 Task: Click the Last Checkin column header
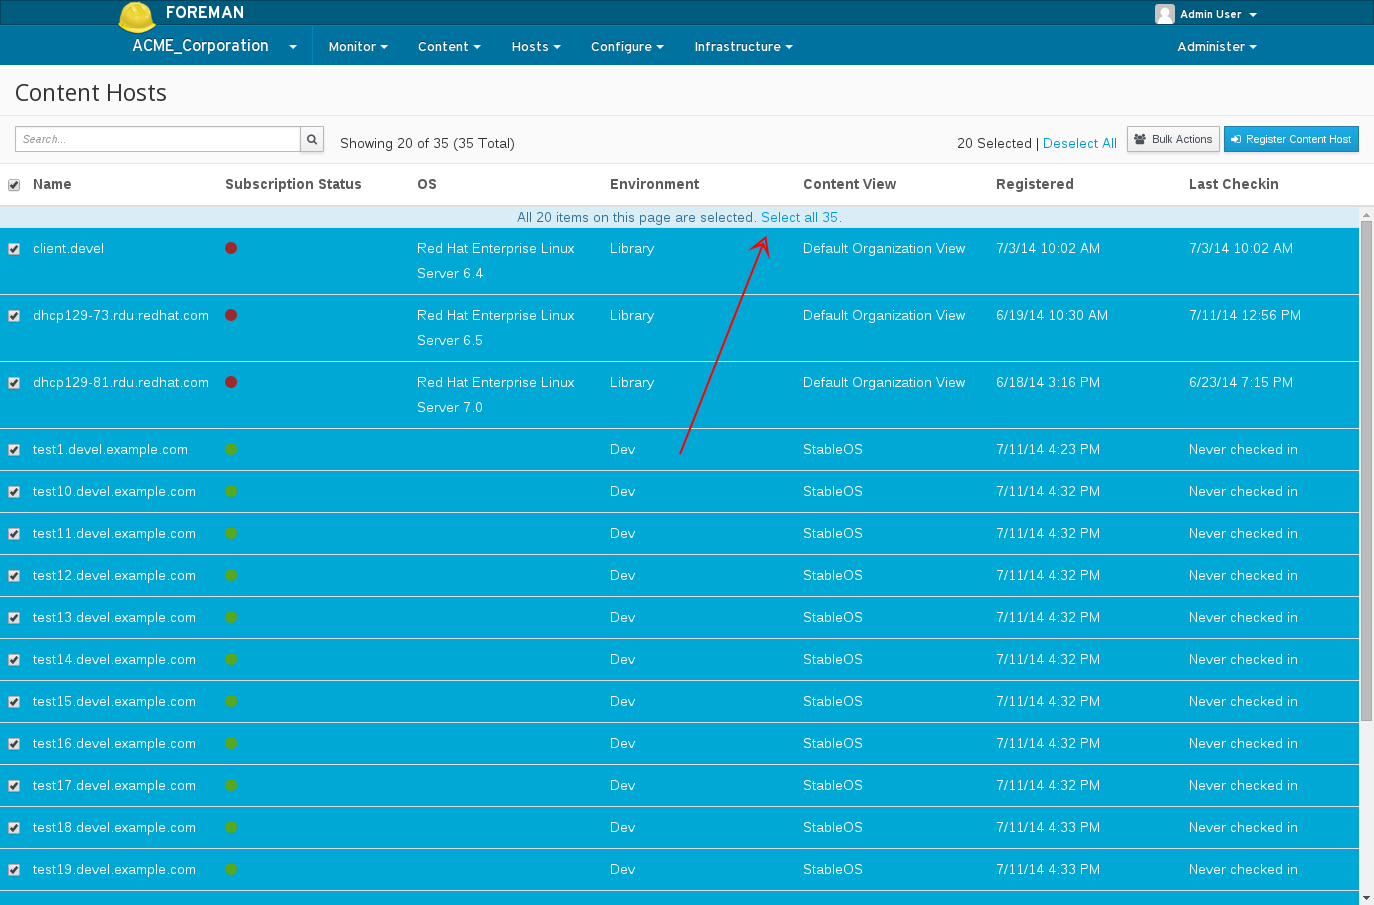click(1233, 184)
